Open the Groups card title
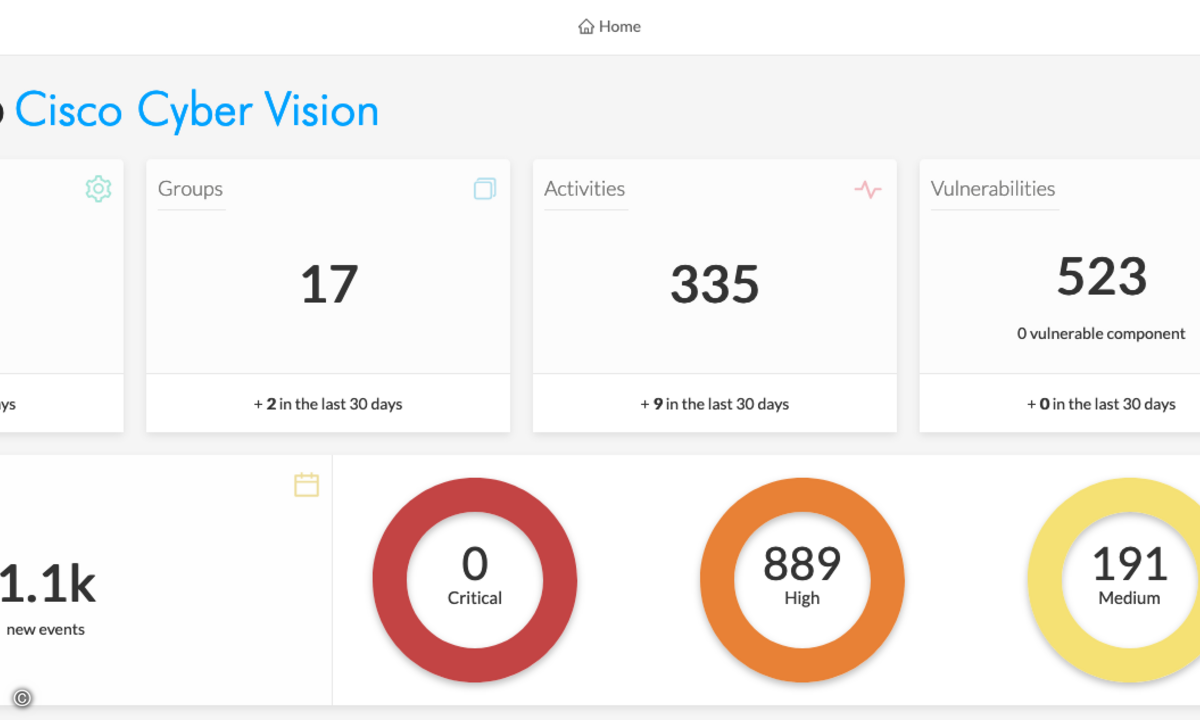The image size is (1200, 720). click(190, 189)
